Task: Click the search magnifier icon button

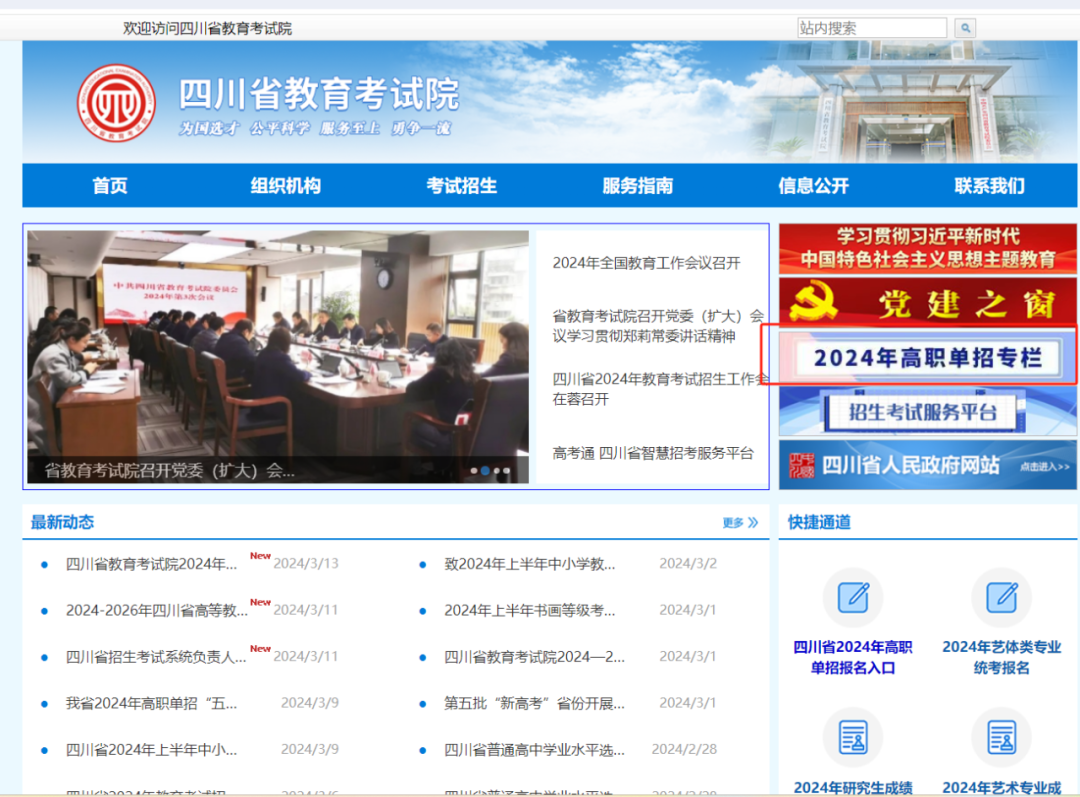Action: [x=965, y=28]
